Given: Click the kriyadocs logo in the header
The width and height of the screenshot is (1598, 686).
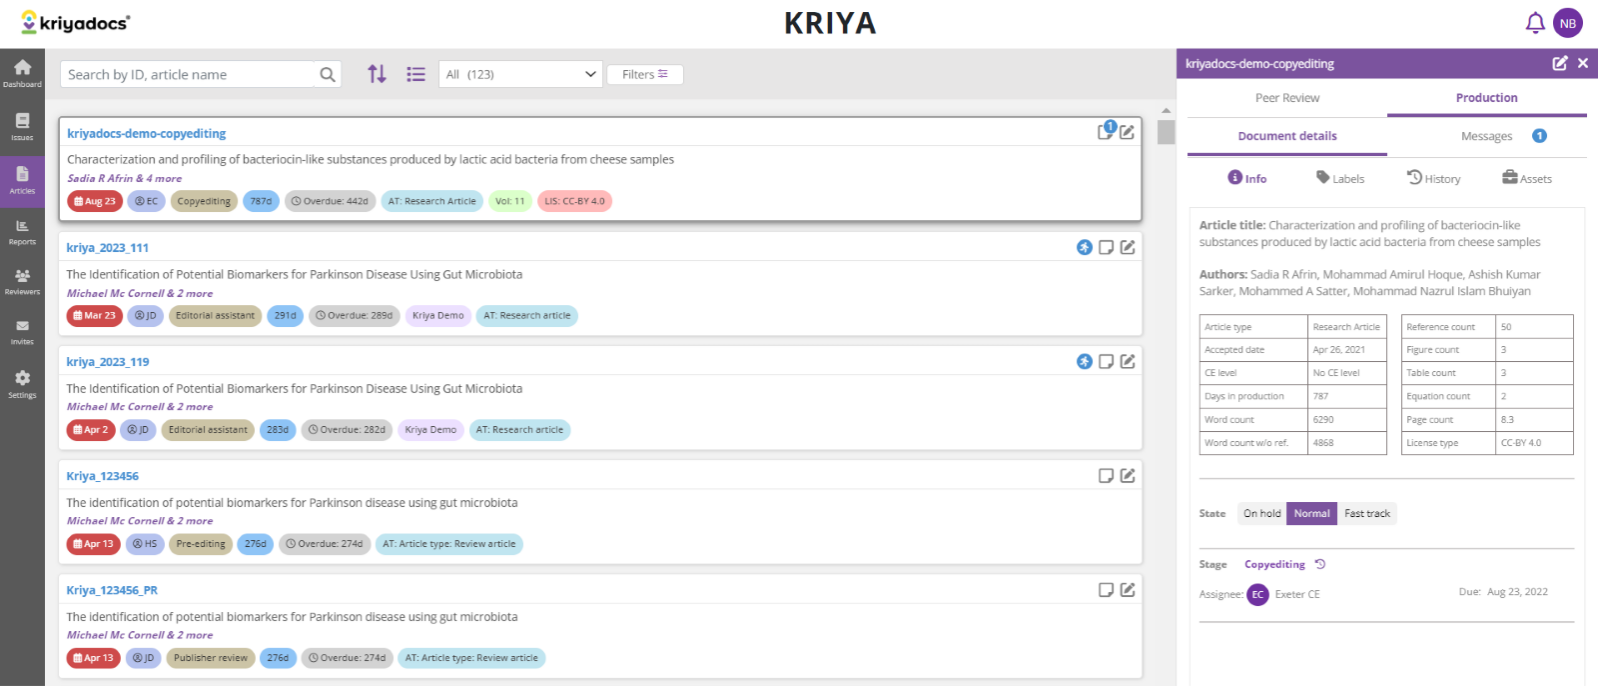Looking at the screenshot, I should 76,22.
